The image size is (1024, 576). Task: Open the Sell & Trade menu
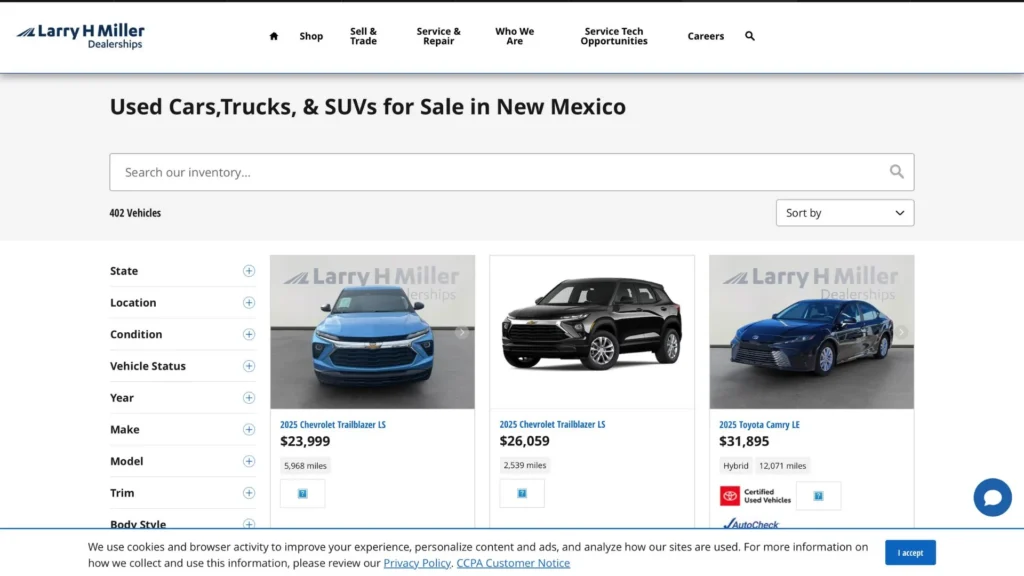pyautogui.click(x=363, y=36)
